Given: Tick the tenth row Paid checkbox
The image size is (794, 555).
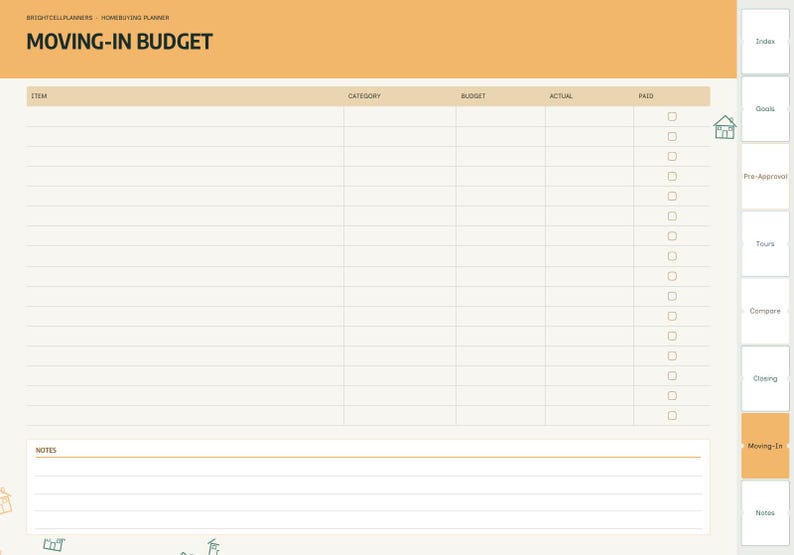Looking at the screenshot, I should click(x=672, y=296).
